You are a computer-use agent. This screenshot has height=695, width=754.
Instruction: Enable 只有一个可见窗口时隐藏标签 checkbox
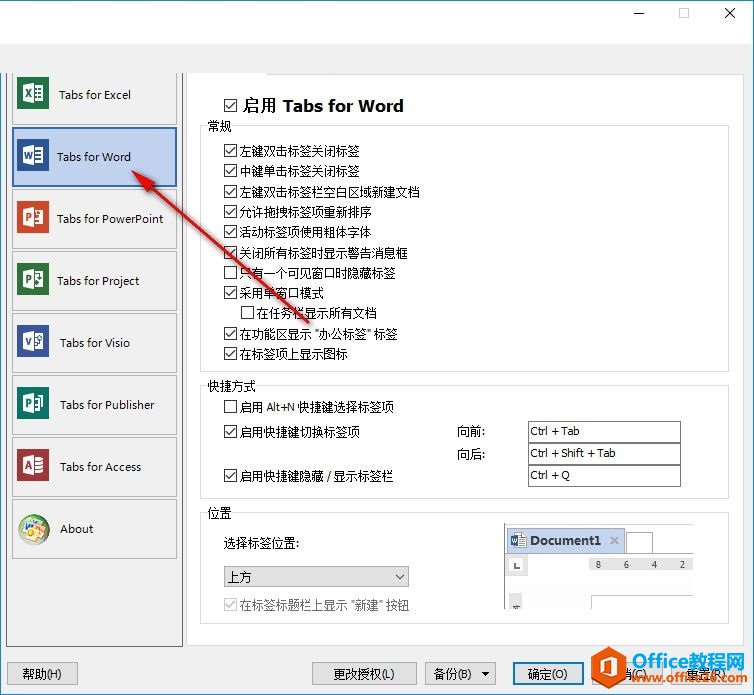coord(230,273)
